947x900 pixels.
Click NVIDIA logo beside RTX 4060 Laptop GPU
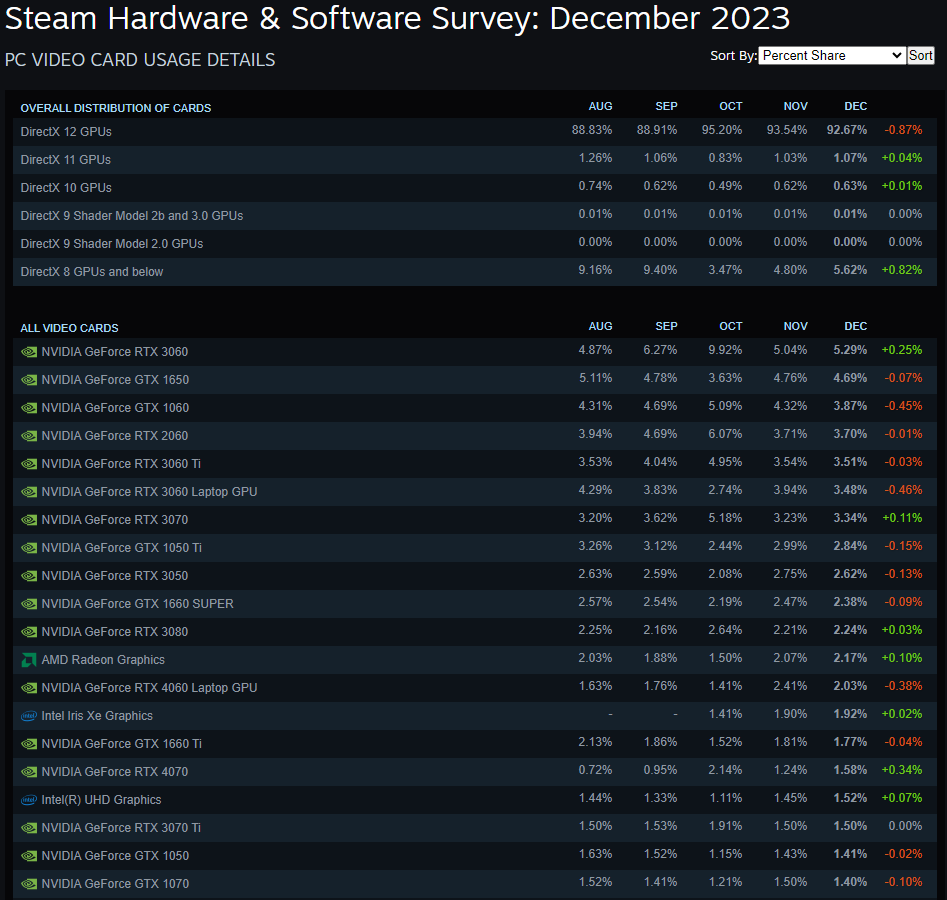pos(29,688)
